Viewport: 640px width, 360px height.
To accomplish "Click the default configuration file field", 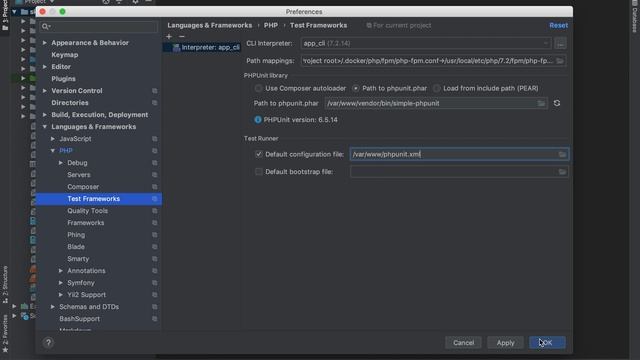I will point(459,154).
